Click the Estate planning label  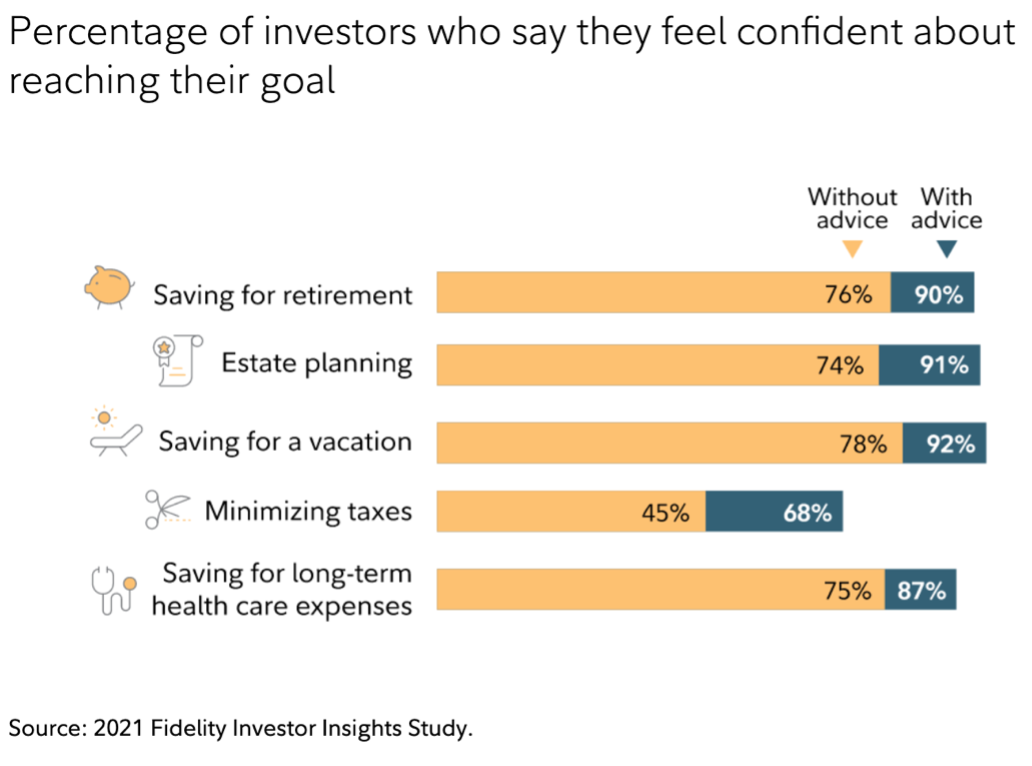coord(316,362)
